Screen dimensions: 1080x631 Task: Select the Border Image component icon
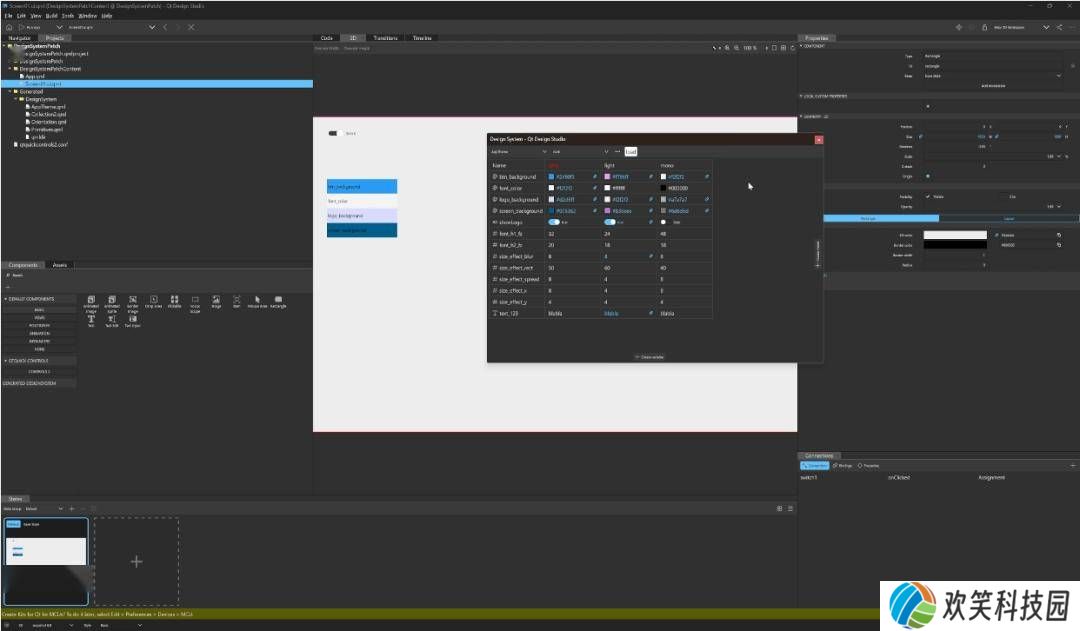(x=133, y=300)
